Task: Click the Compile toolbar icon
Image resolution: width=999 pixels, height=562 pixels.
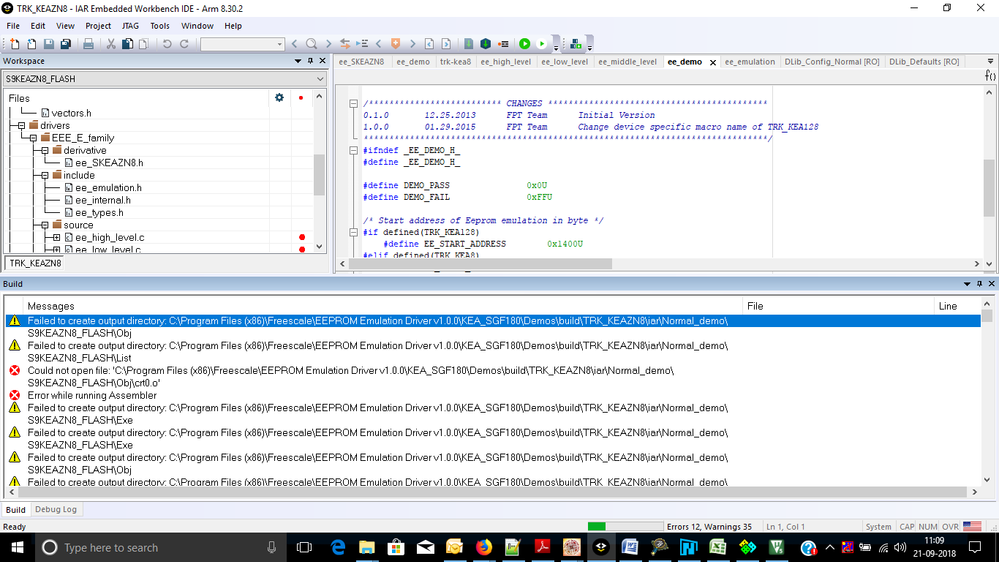Action: coord(468,44)
